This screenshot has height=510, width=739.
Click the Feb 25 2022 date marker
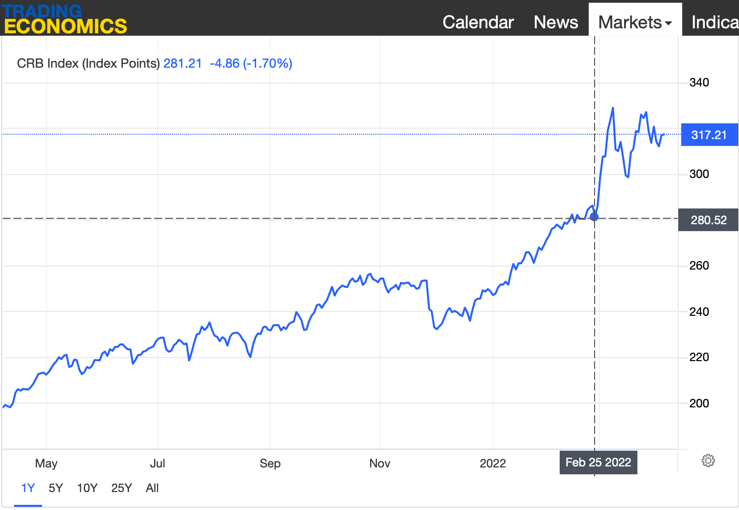point(598,462)
